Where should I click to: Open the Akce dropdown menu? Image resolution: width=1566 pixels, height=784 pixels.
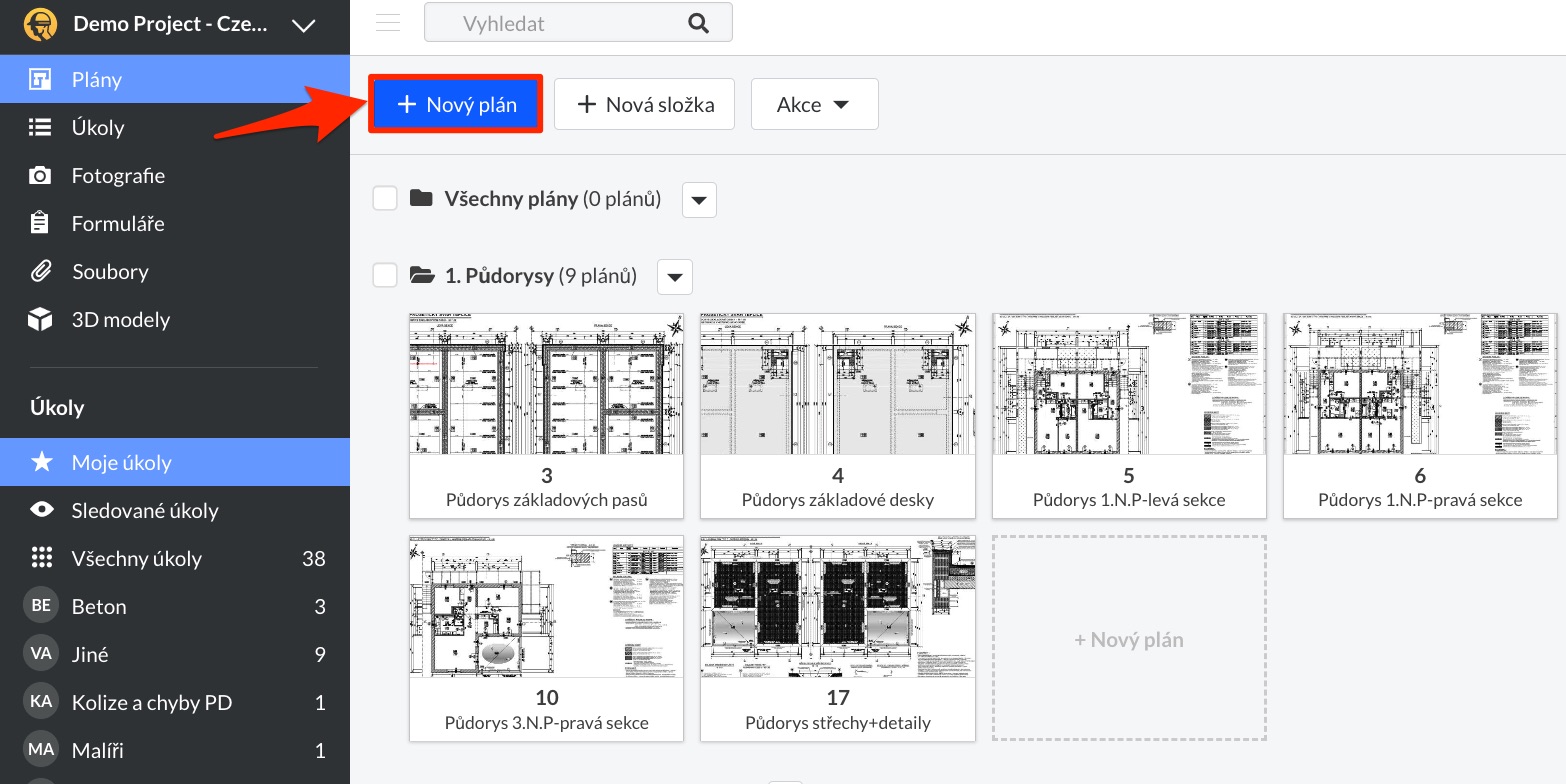tap(814, 104)
